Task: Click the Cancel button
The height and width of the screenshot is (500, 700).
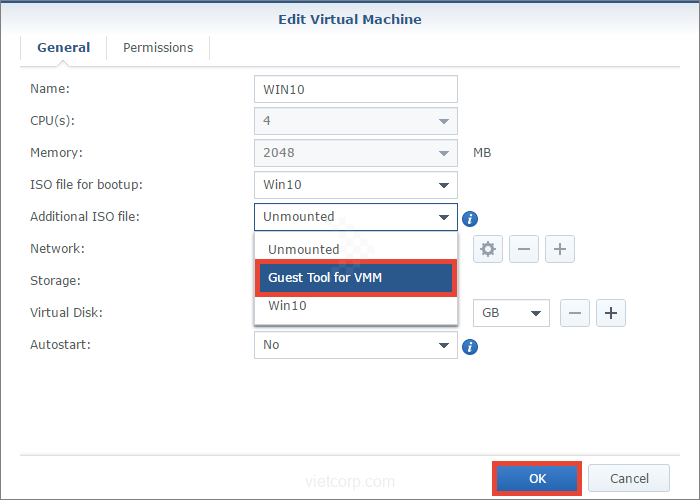Action: coord(628,479)
